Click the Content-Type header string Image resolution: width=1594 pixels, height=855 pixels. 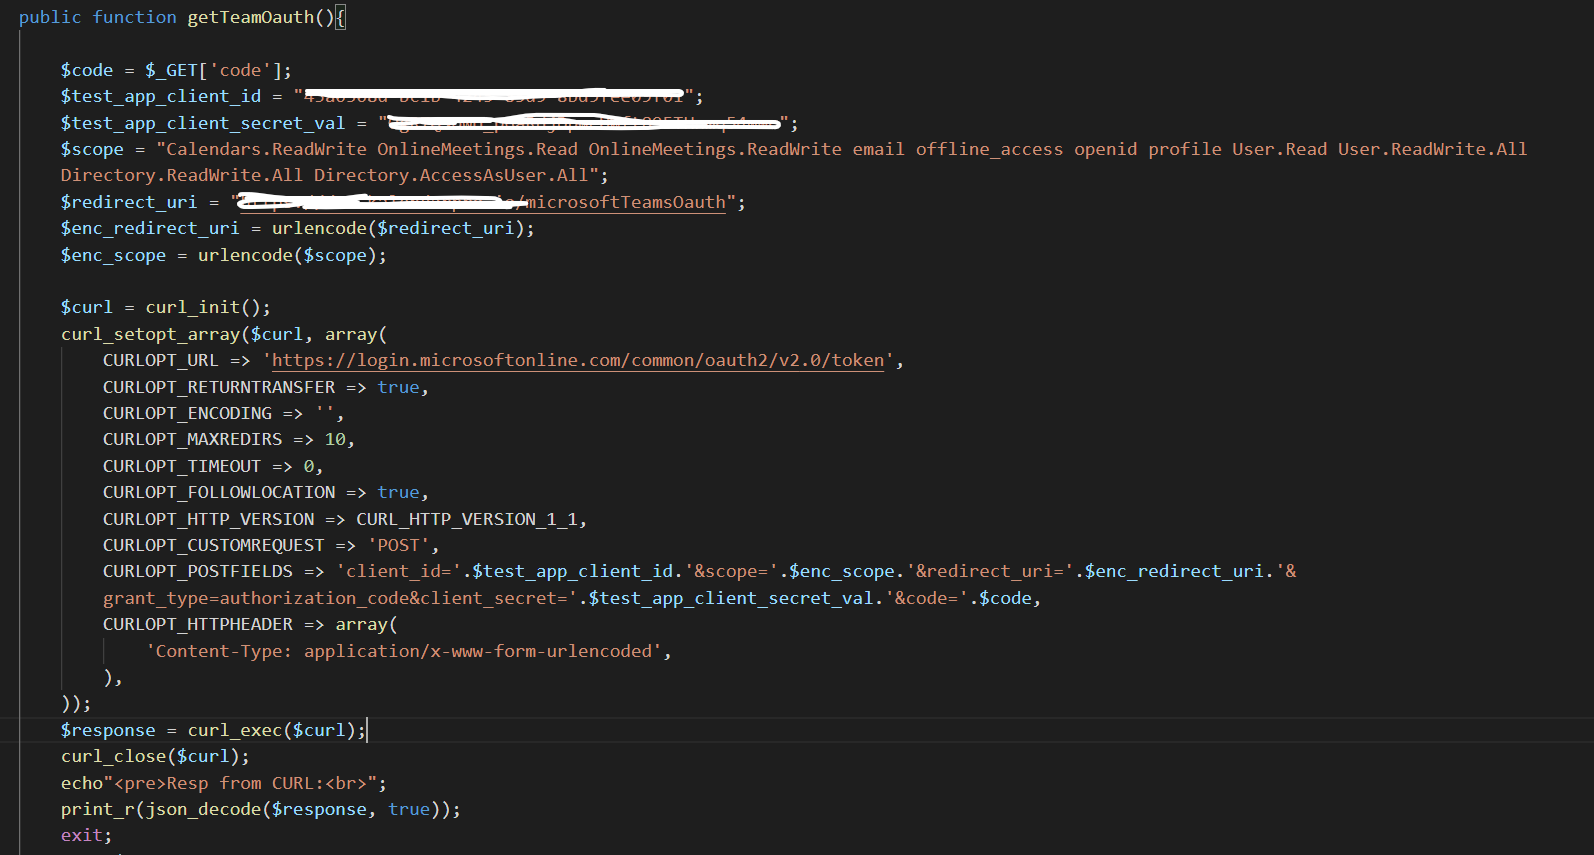tap(403, 651)
